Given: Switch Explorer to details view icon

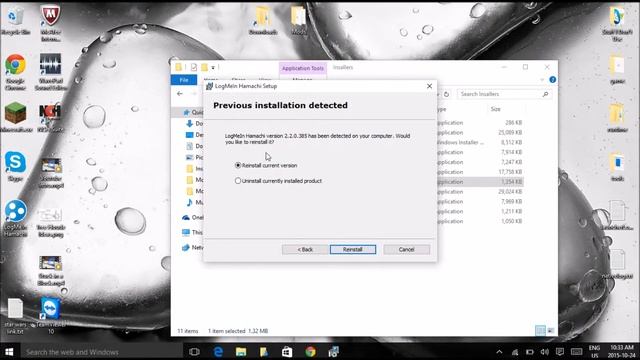Looking at the screenshot, I should [x=540, y=331].
